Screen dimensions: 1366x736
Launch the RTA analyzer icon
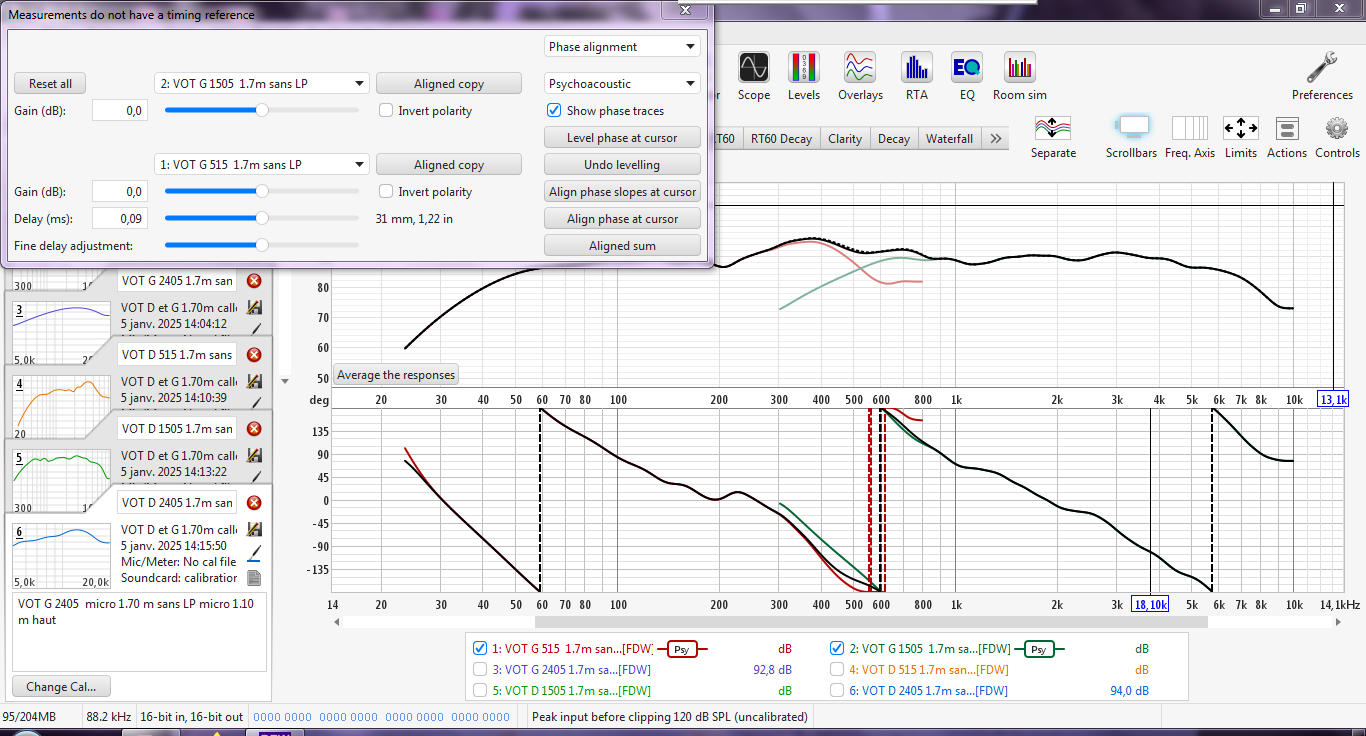[x=916, y=68]
